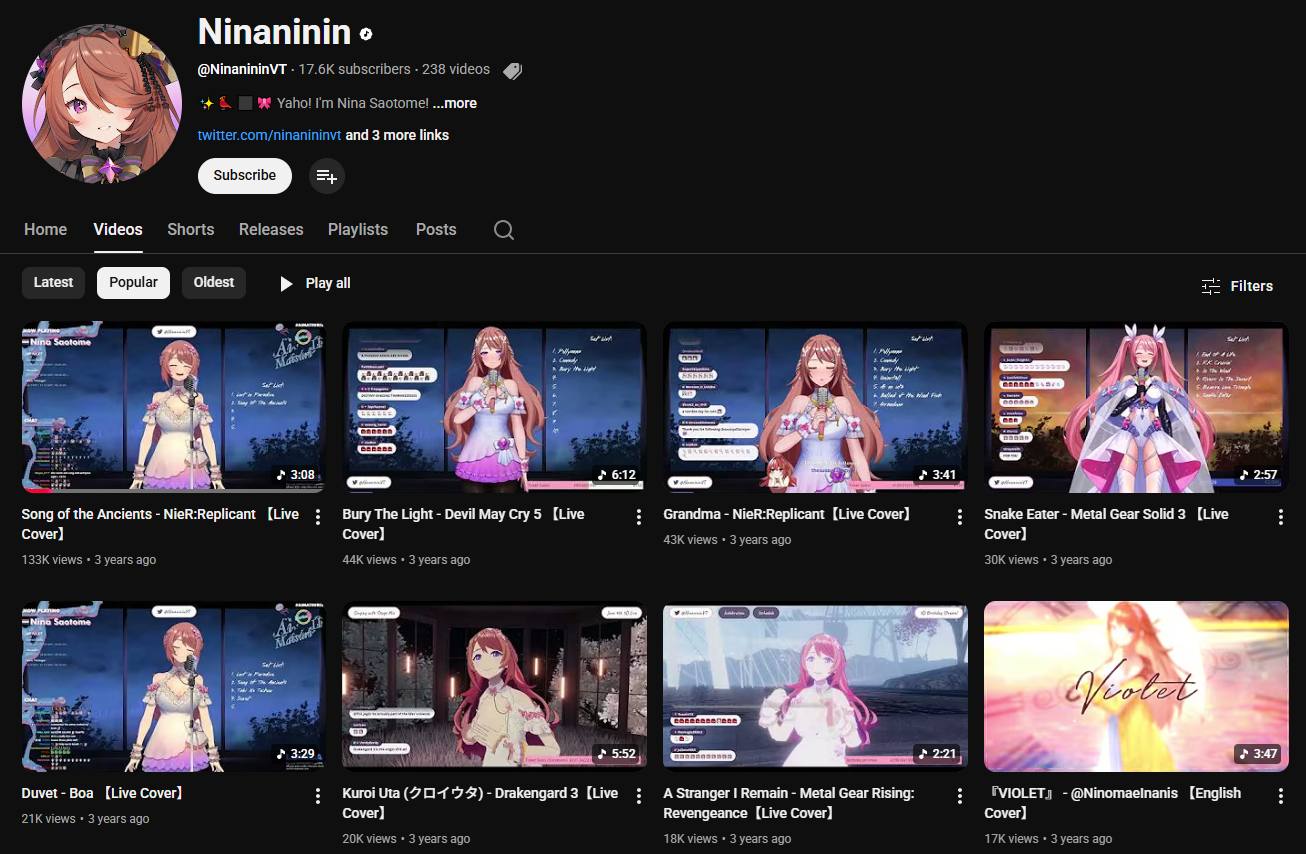1306x854 pixels.
Task: Click the Play all triangle icon
Action: (x=286, y=284)
